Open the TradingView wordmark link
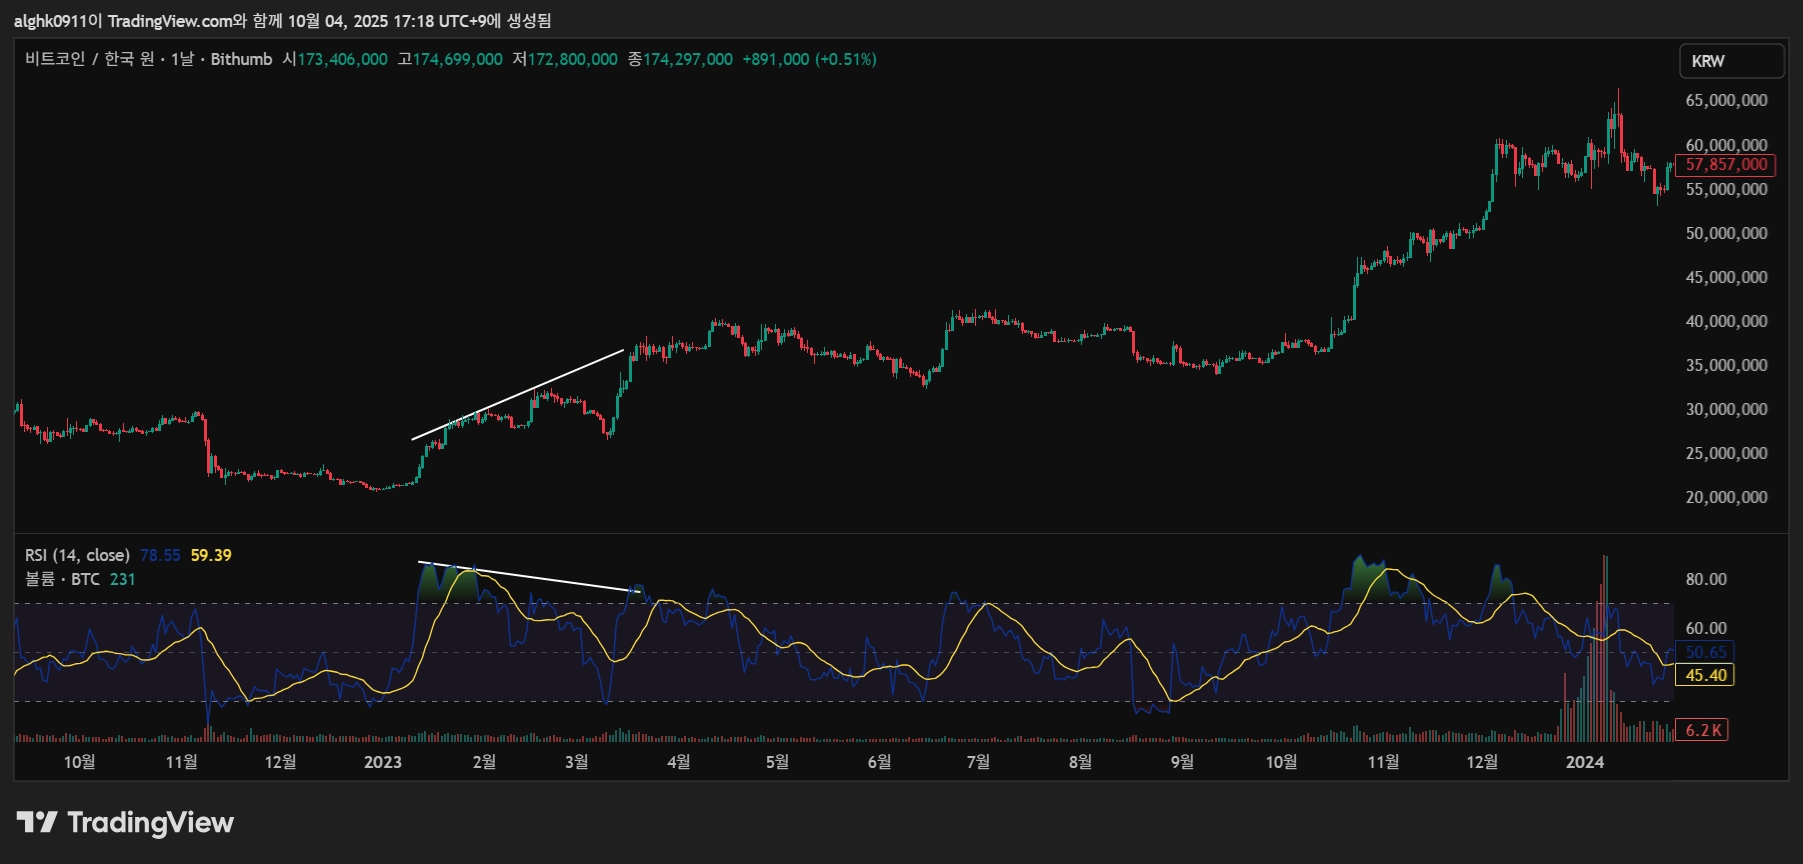 click(150, 823)
